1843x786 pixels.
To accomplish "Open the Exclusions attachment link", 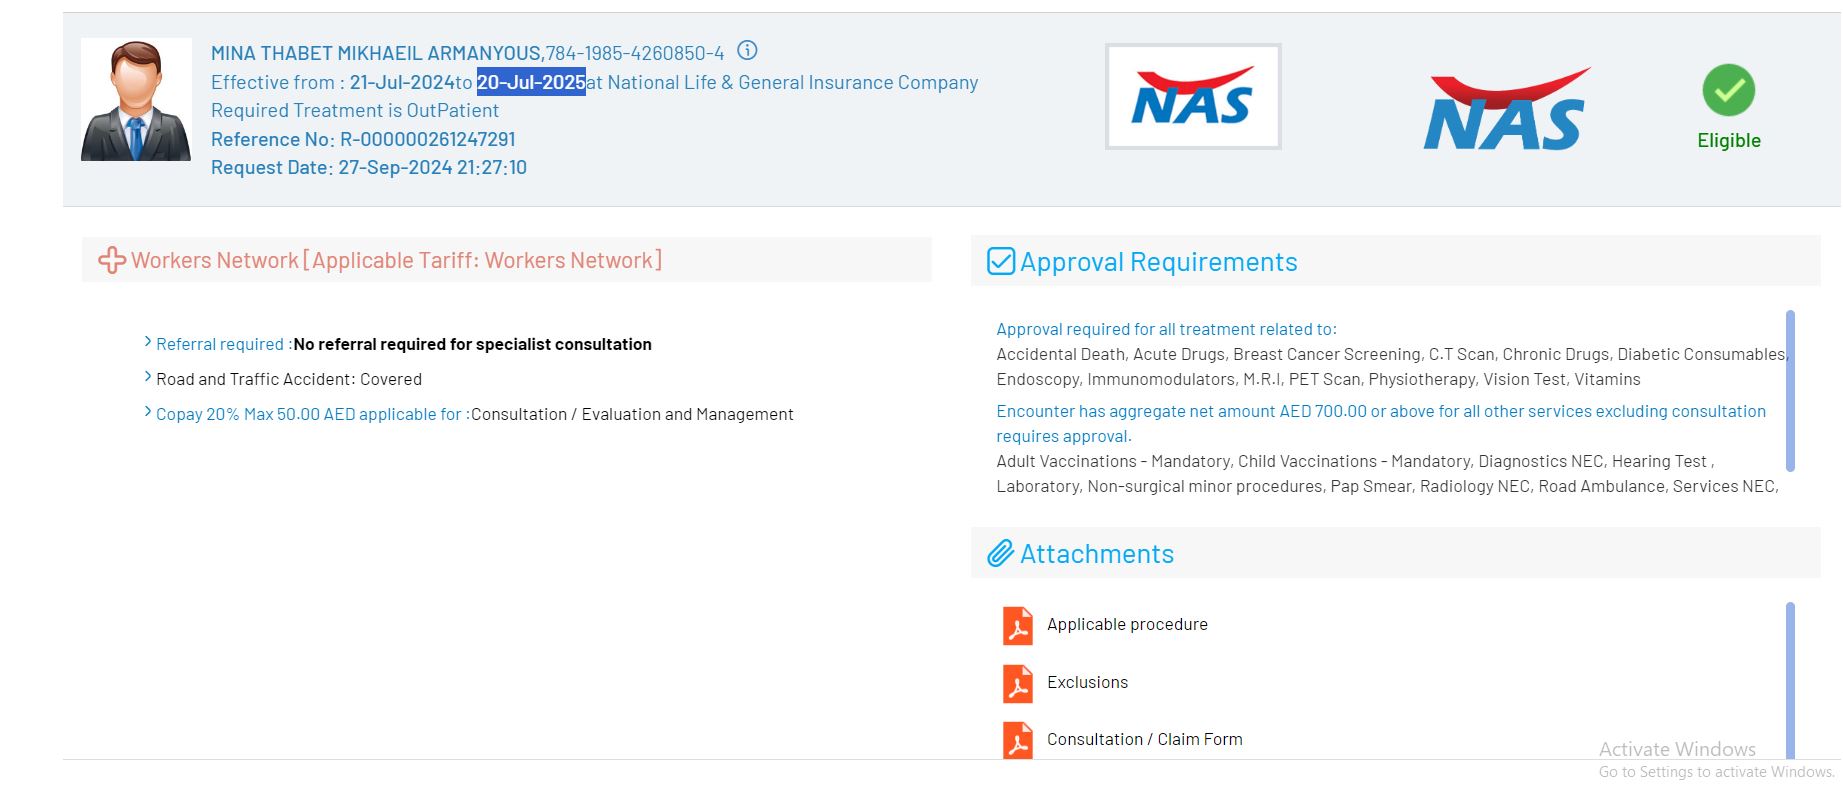I will [1087, 682].
